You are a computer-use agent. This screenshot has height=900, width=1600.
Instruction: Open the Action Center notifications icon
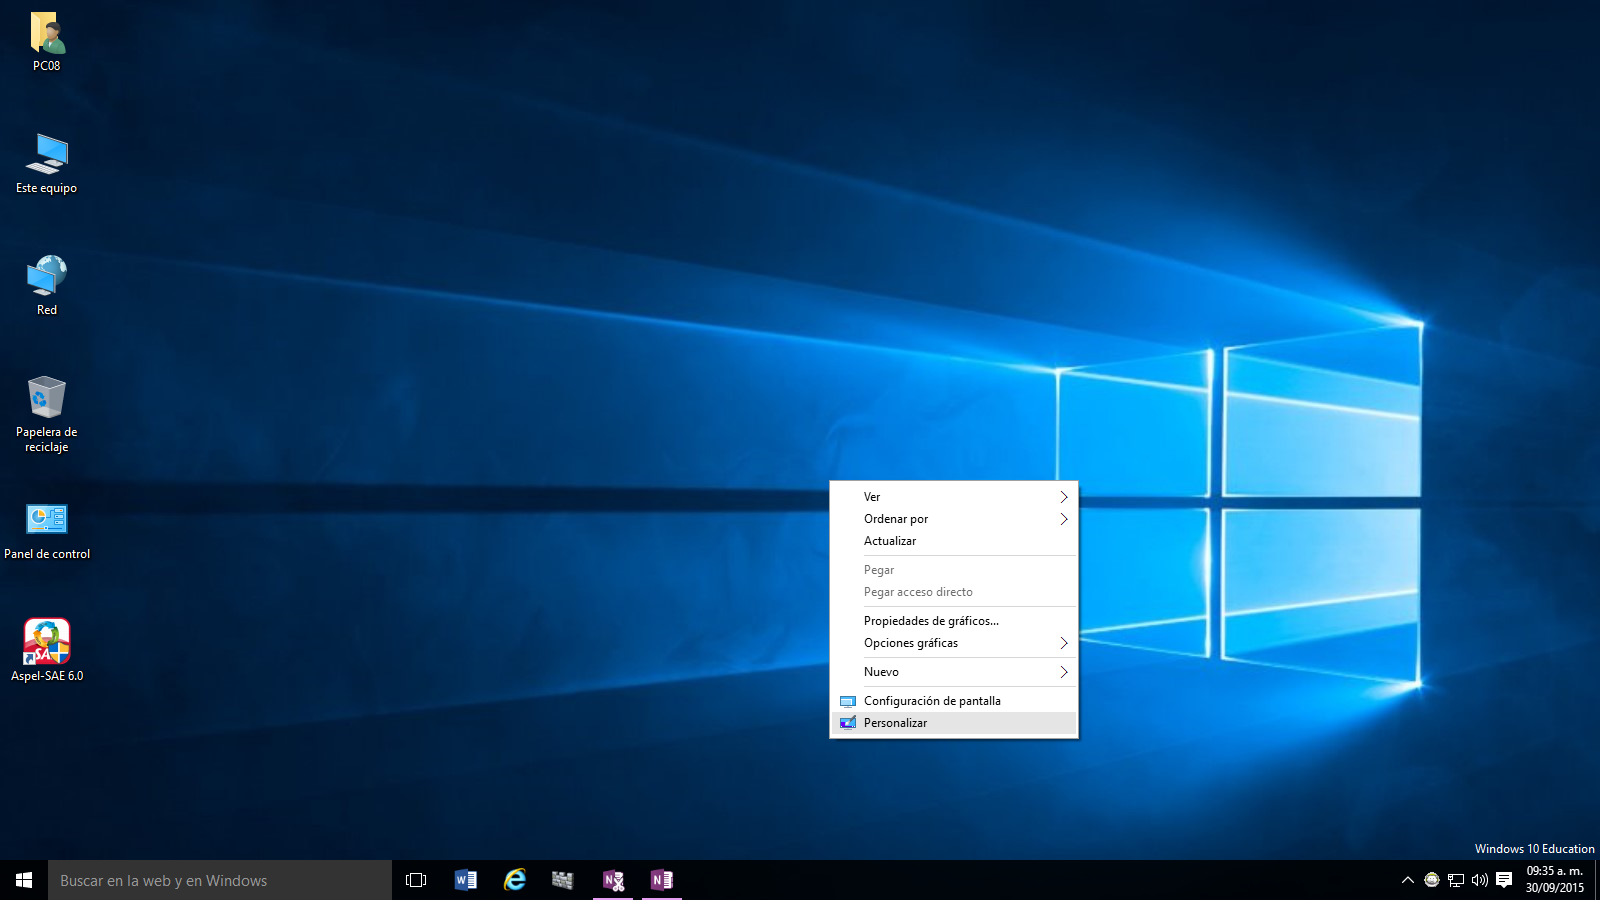[1503, 880]
